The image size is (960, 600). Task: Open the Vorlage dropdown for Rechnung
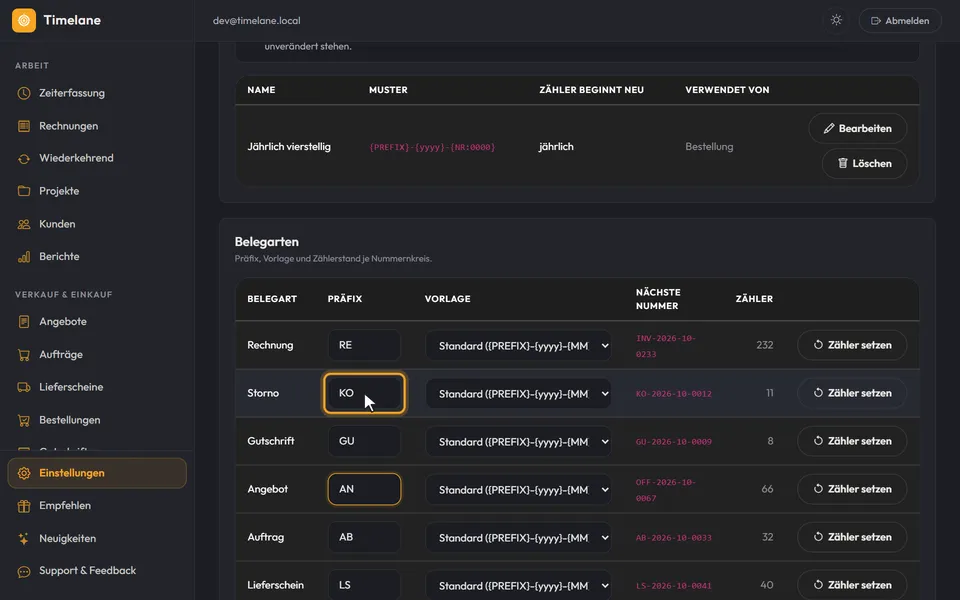click(x=519, y=346)
